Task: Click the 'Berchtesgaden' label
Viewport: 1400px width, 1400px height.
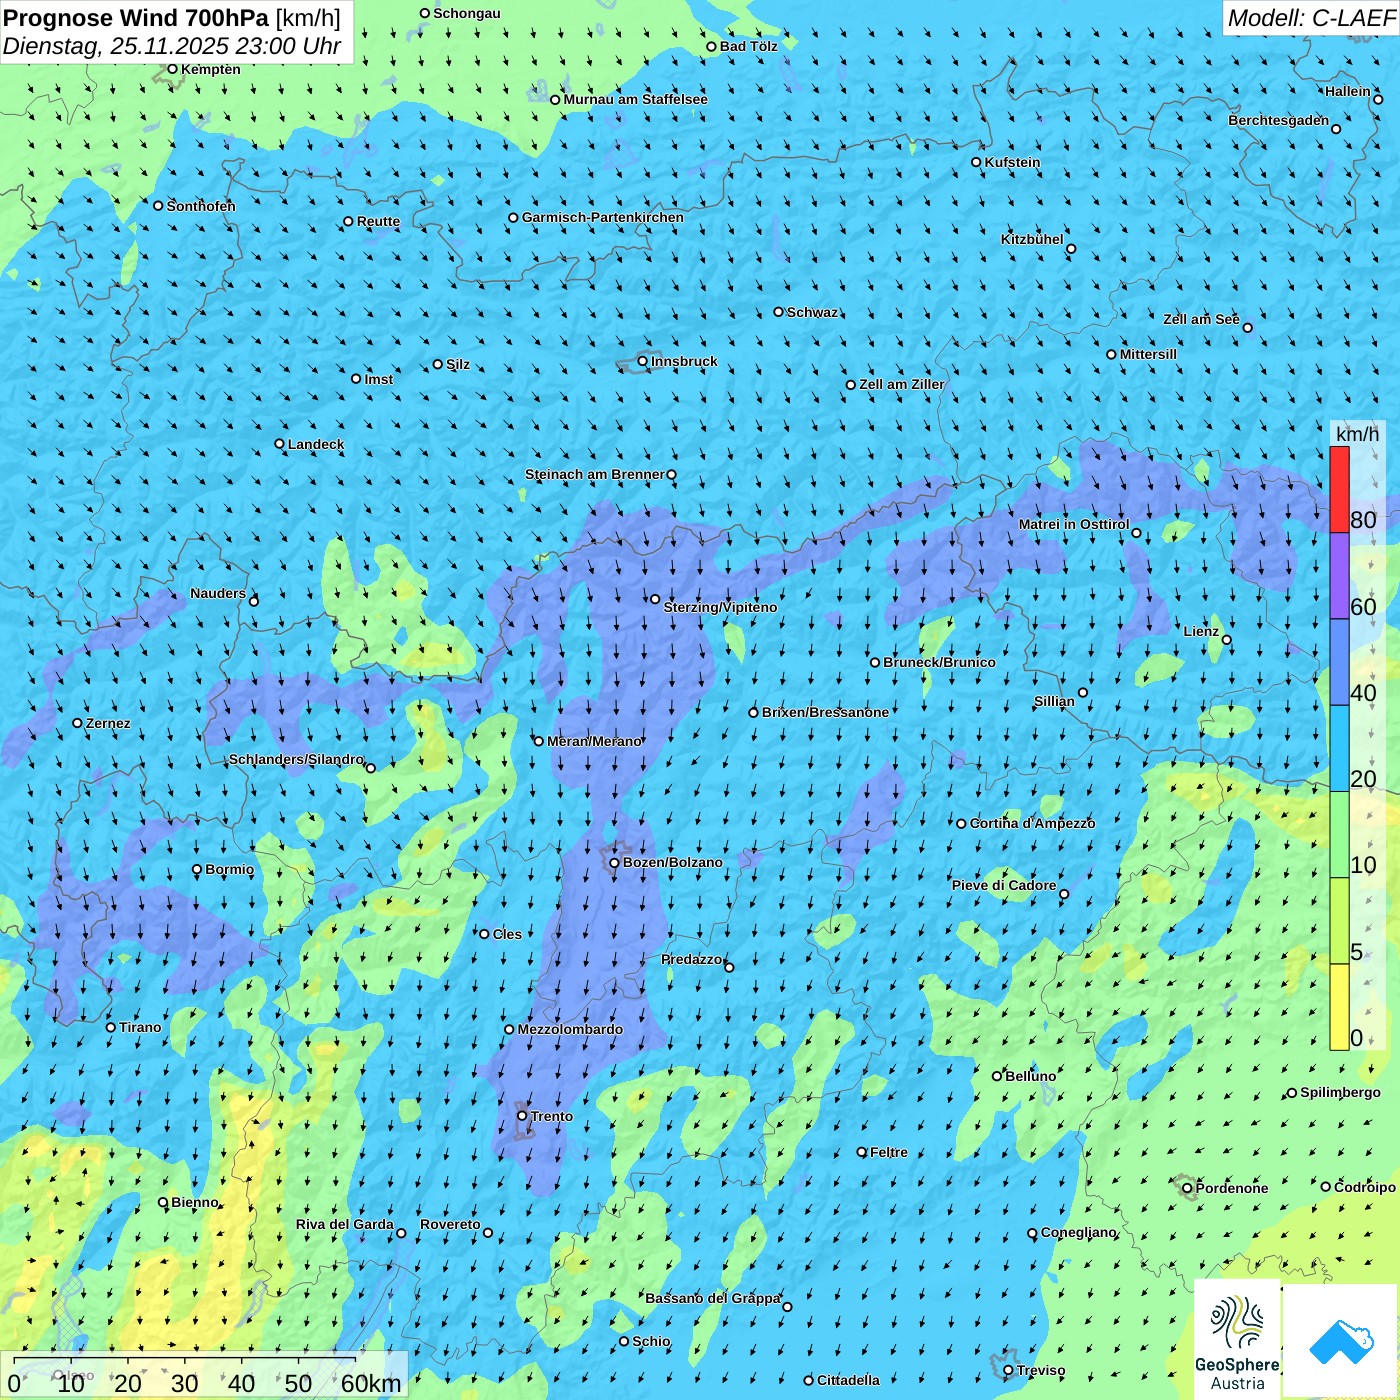Action: tap(1279, 120)
